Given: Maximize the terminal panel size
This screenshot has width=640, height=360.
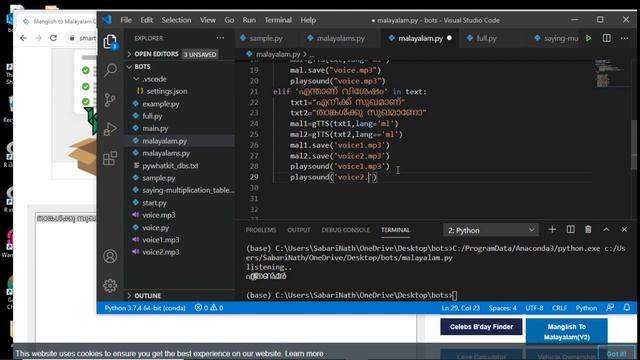Looking at the screenshot, I should point(607,229).
